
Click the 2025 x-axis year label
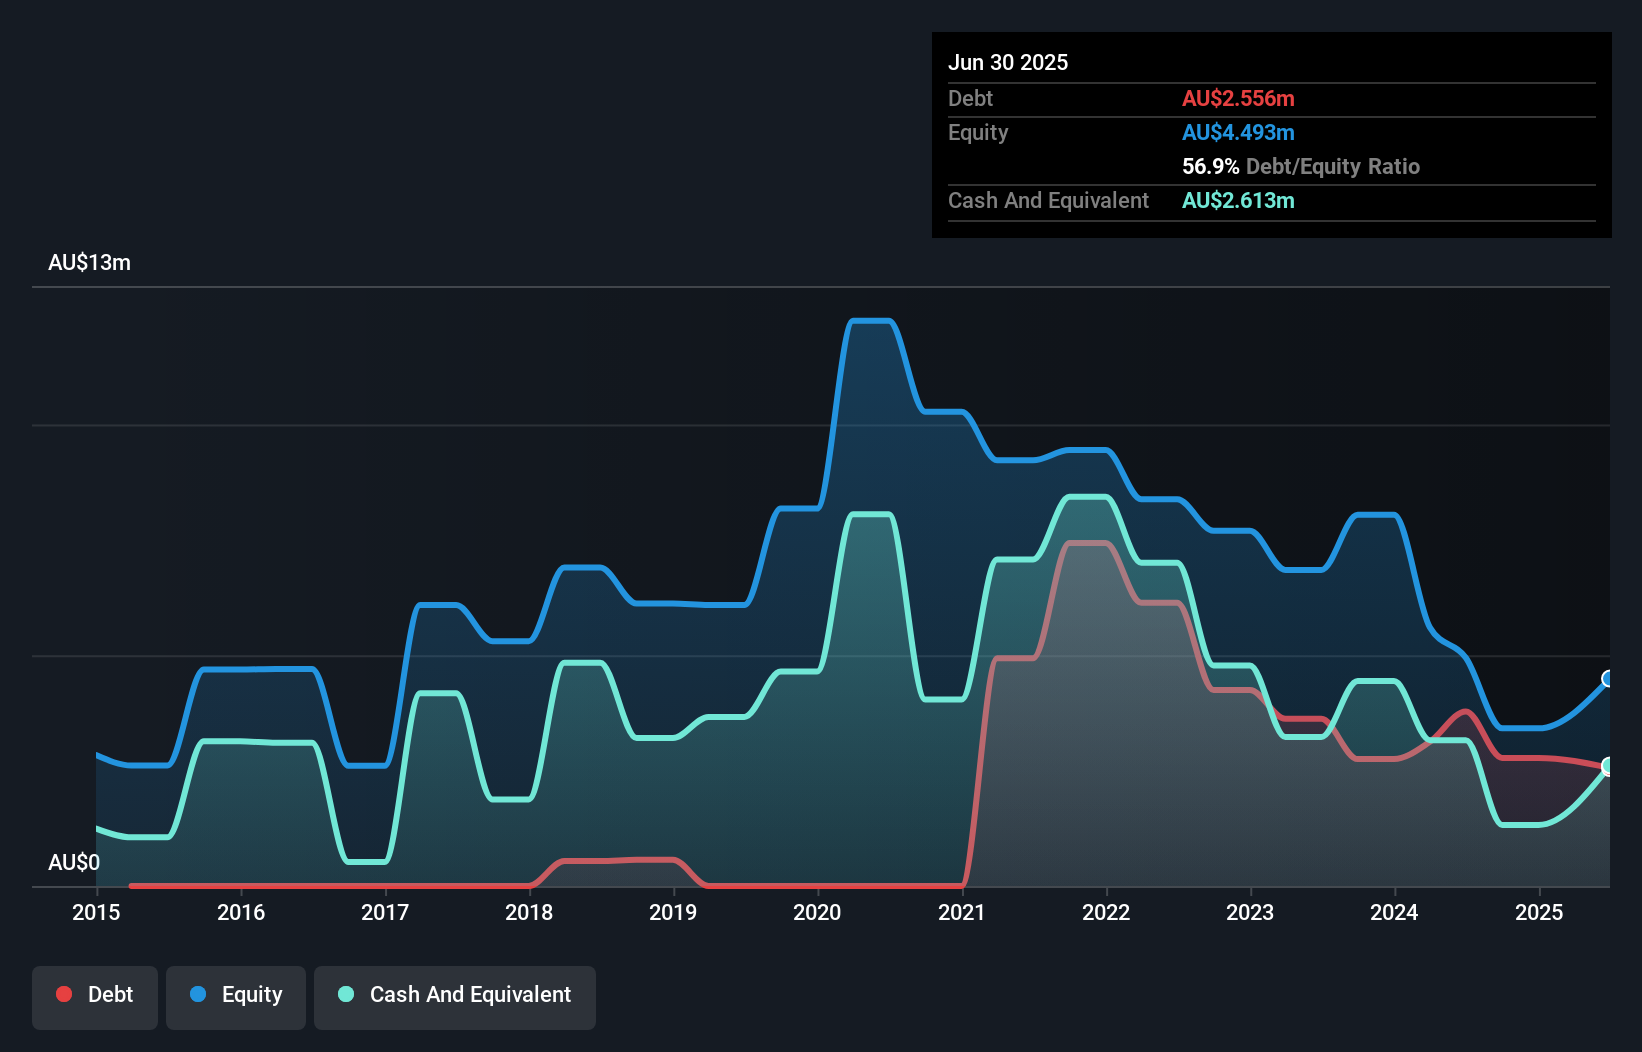pyautogui.click(x=1539, y=912)
